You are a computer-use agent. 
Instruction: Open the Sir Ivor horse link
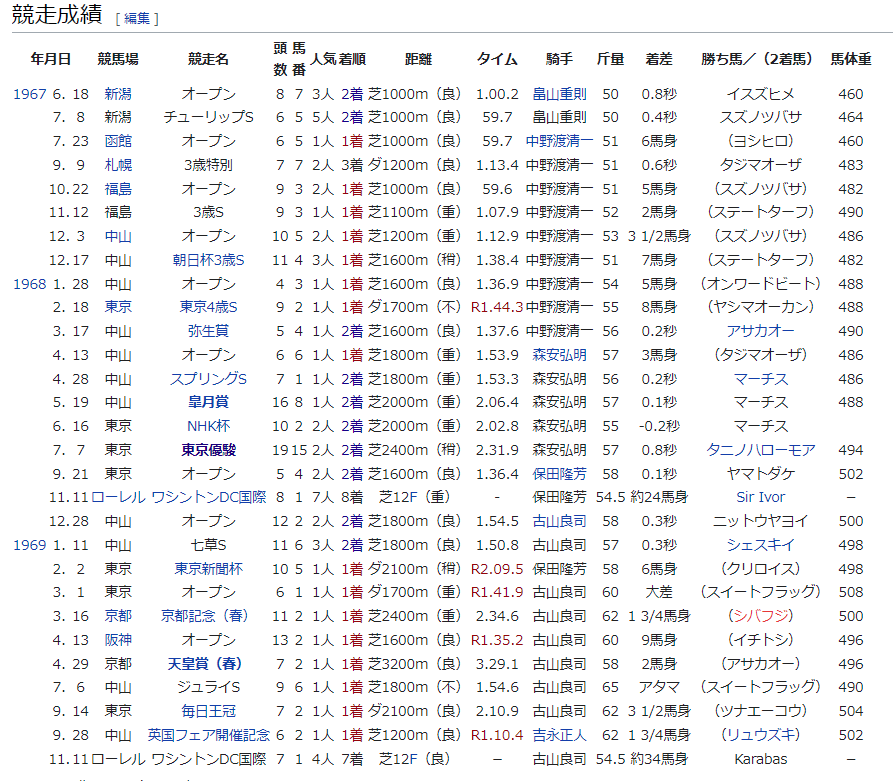(760, 497)
